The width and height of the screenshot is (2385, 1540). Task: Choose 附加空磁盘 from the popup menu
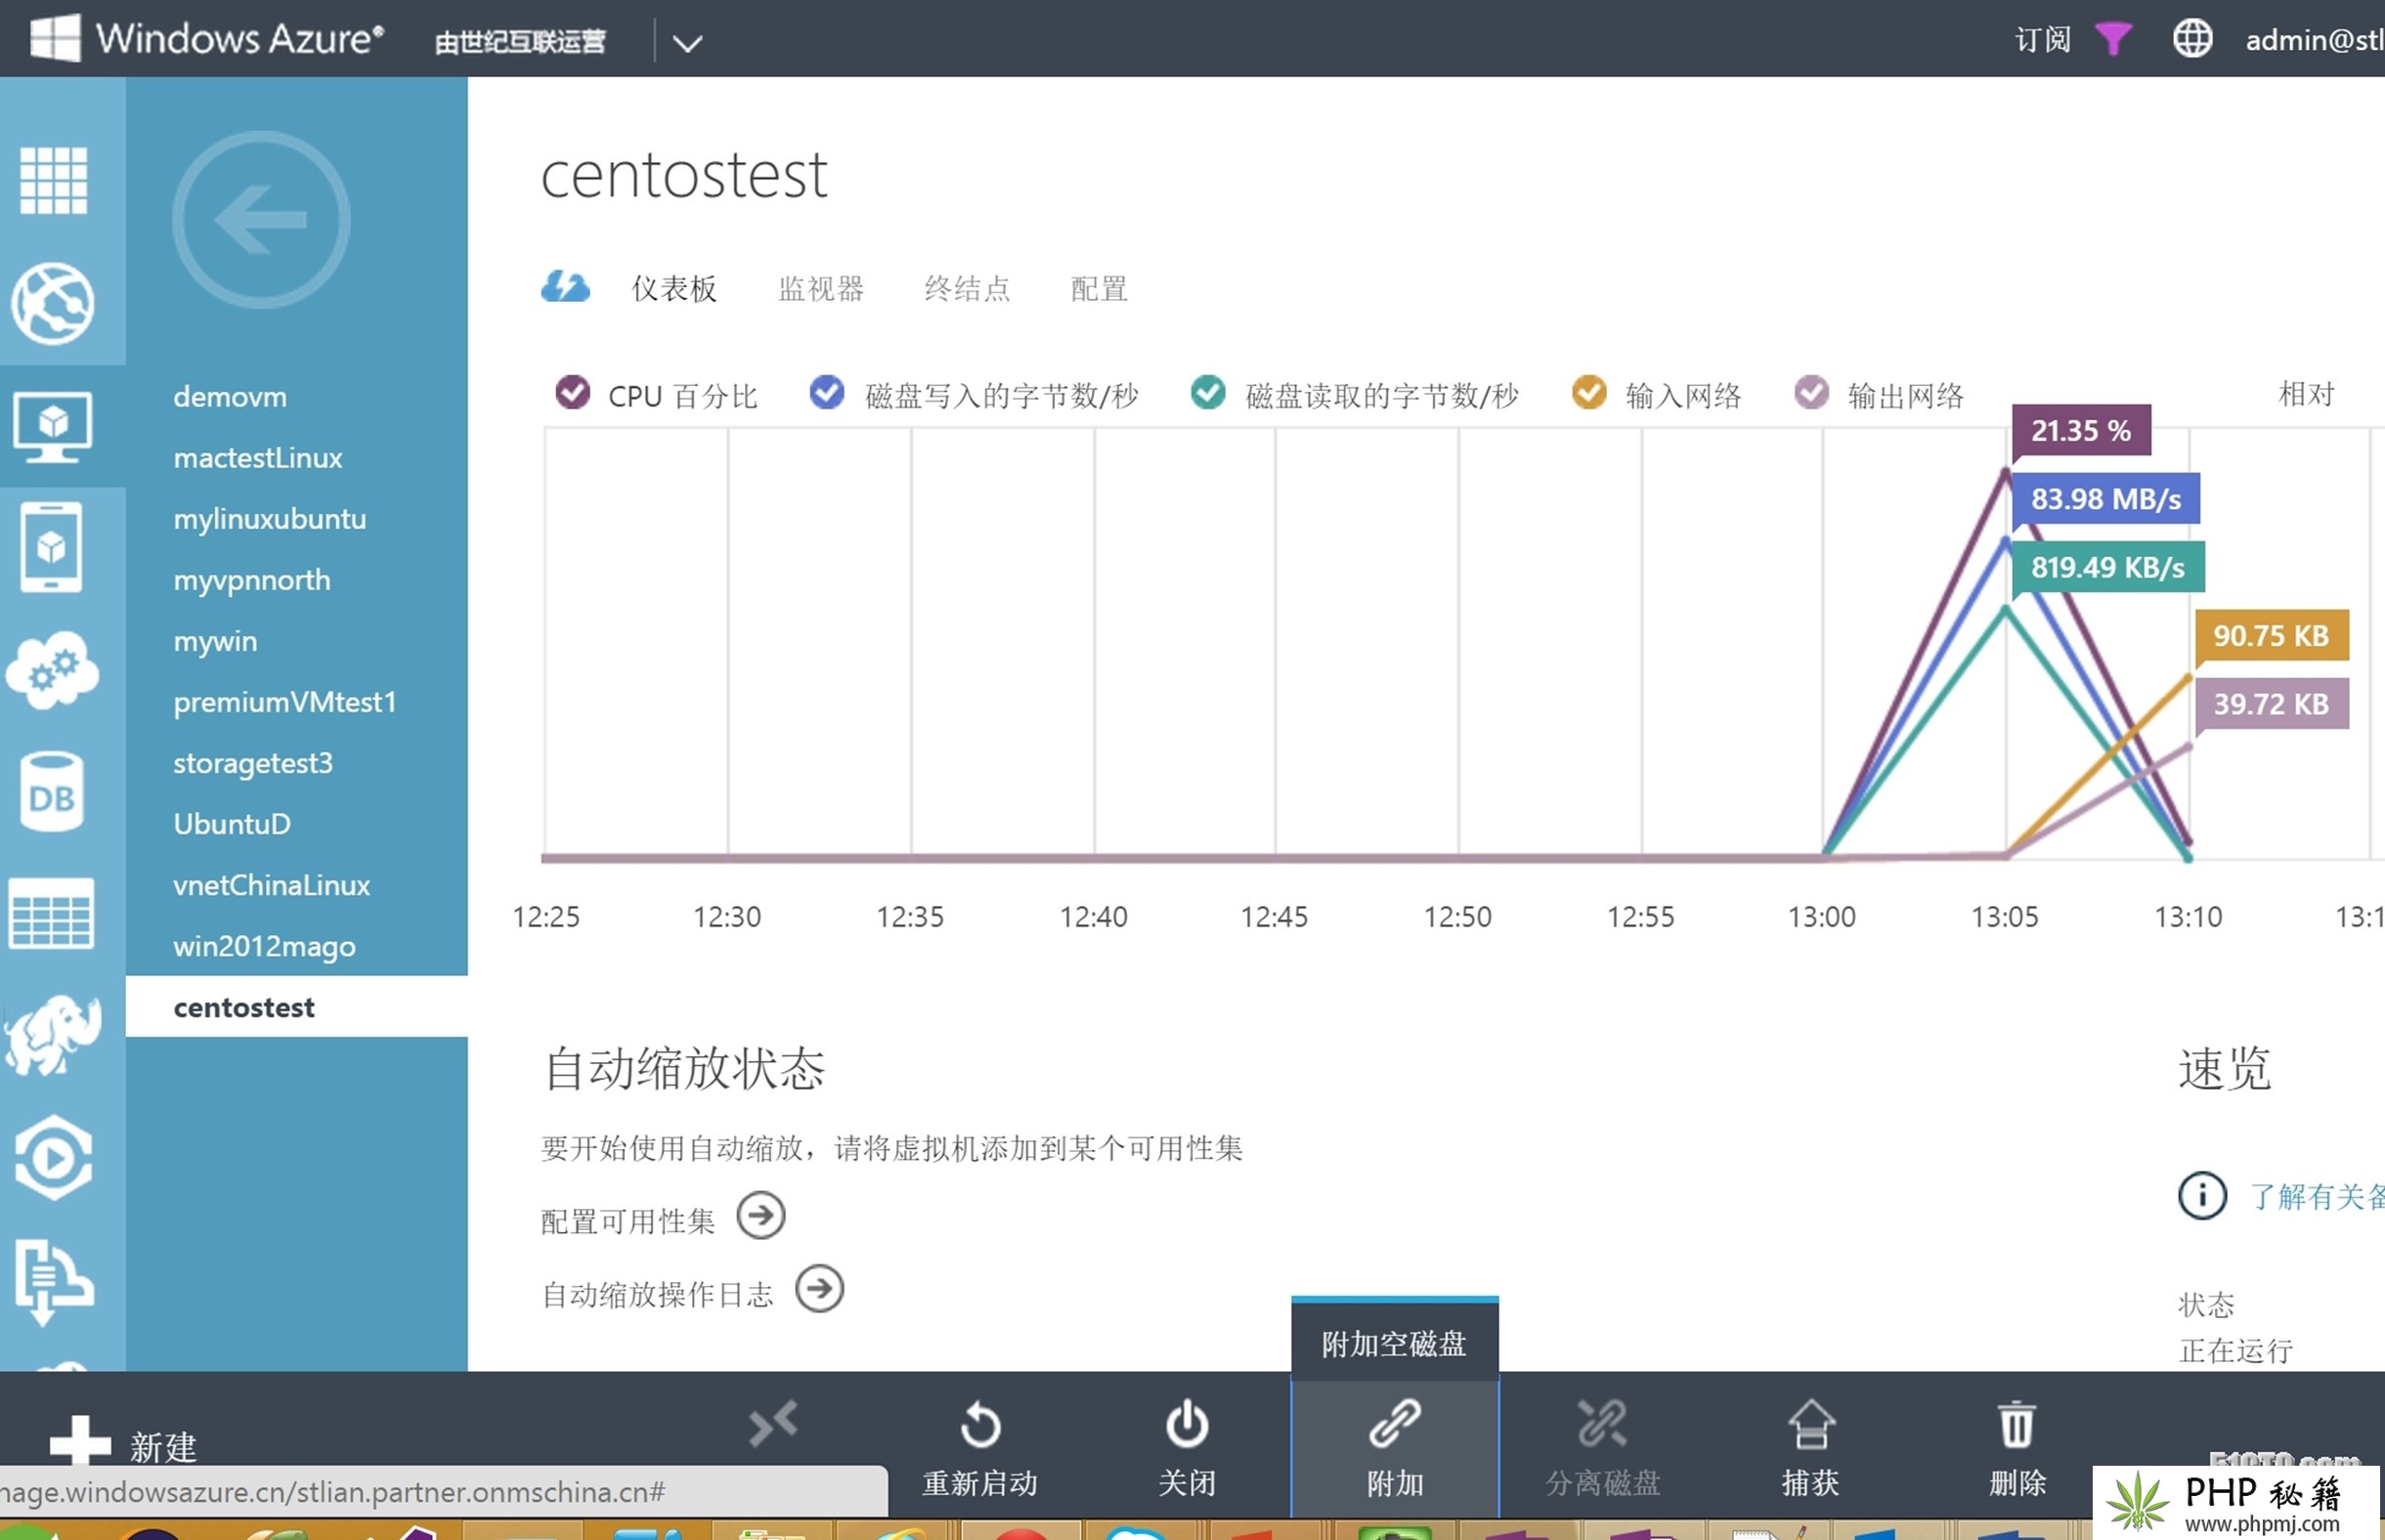[1395, 1343]
